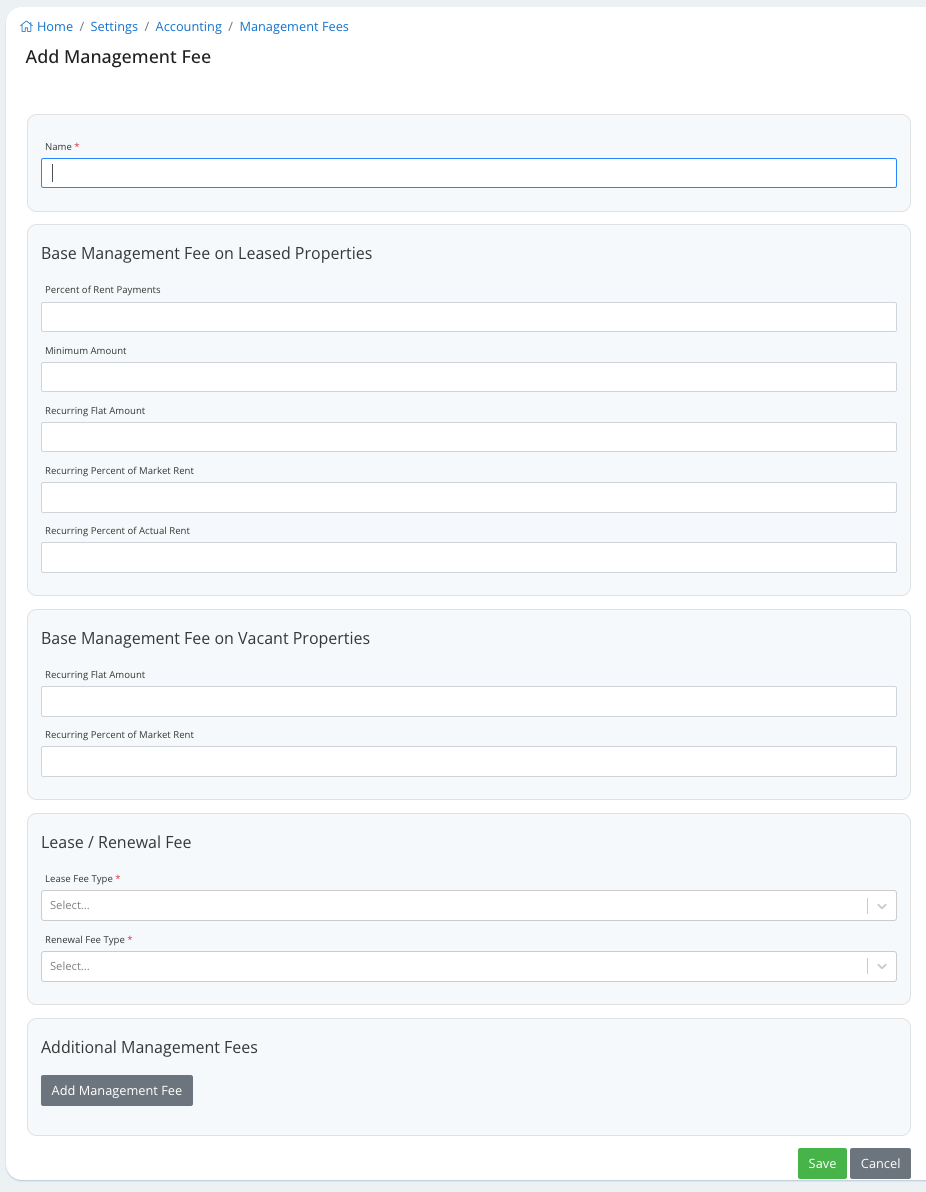Click the Minimum Amount input field
Viewport: 926px width, 1192px height.
click(469, 376)
